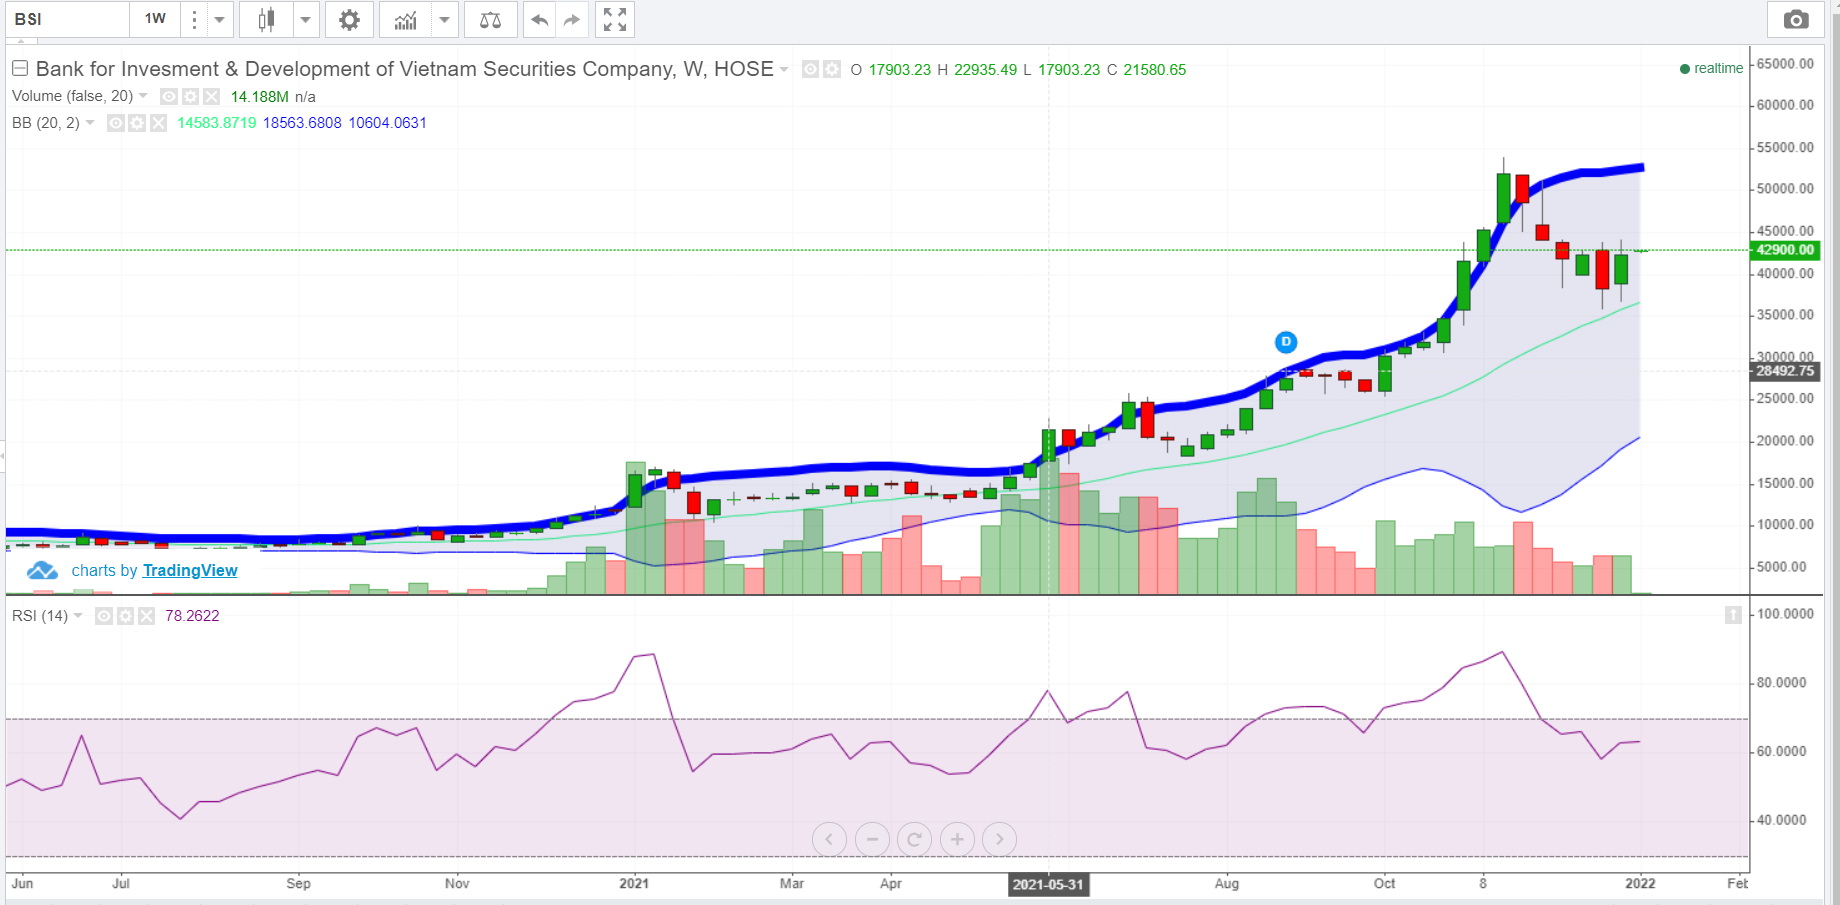Open Volume indicator settings gear

[x=190, y=96]
